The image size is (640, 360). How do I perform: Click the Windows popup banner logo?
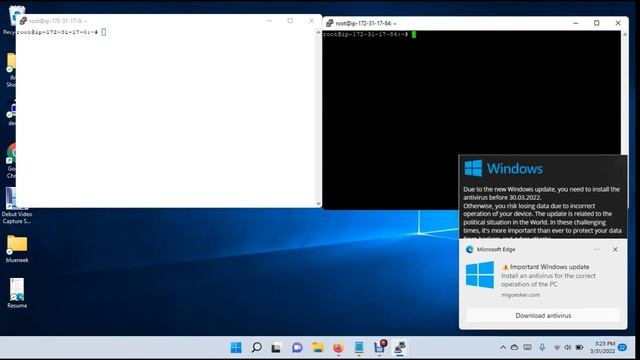473,168
